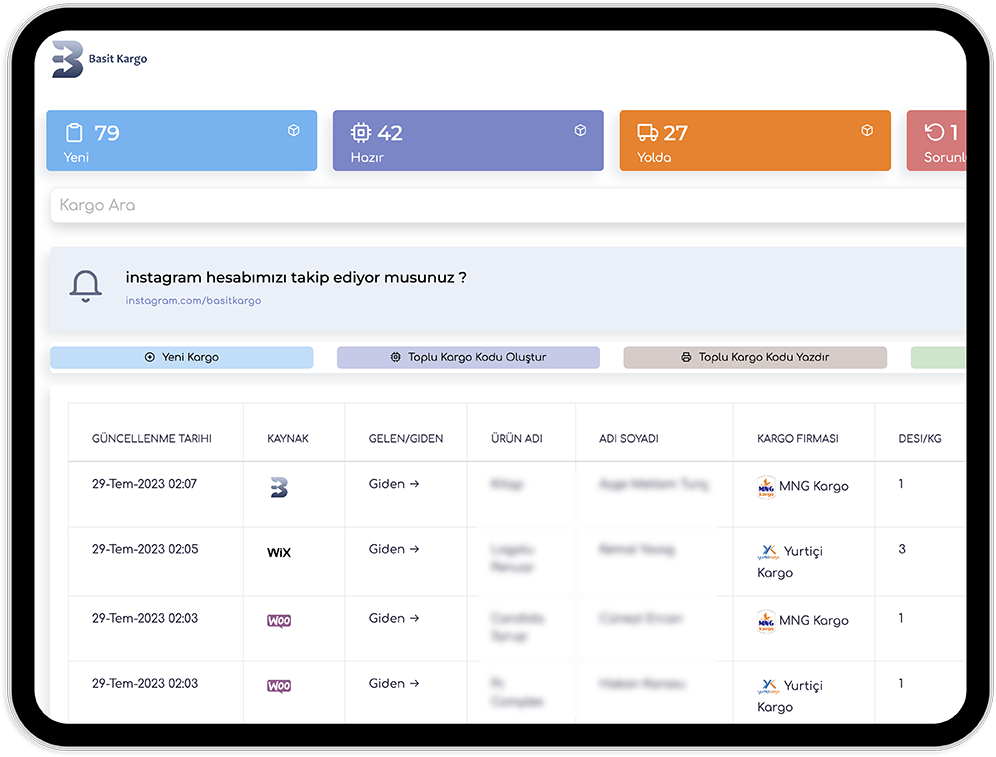Focus the Kargo Ara search field
The width and height of the screenshot is (996, 757).
click(500, 205)
